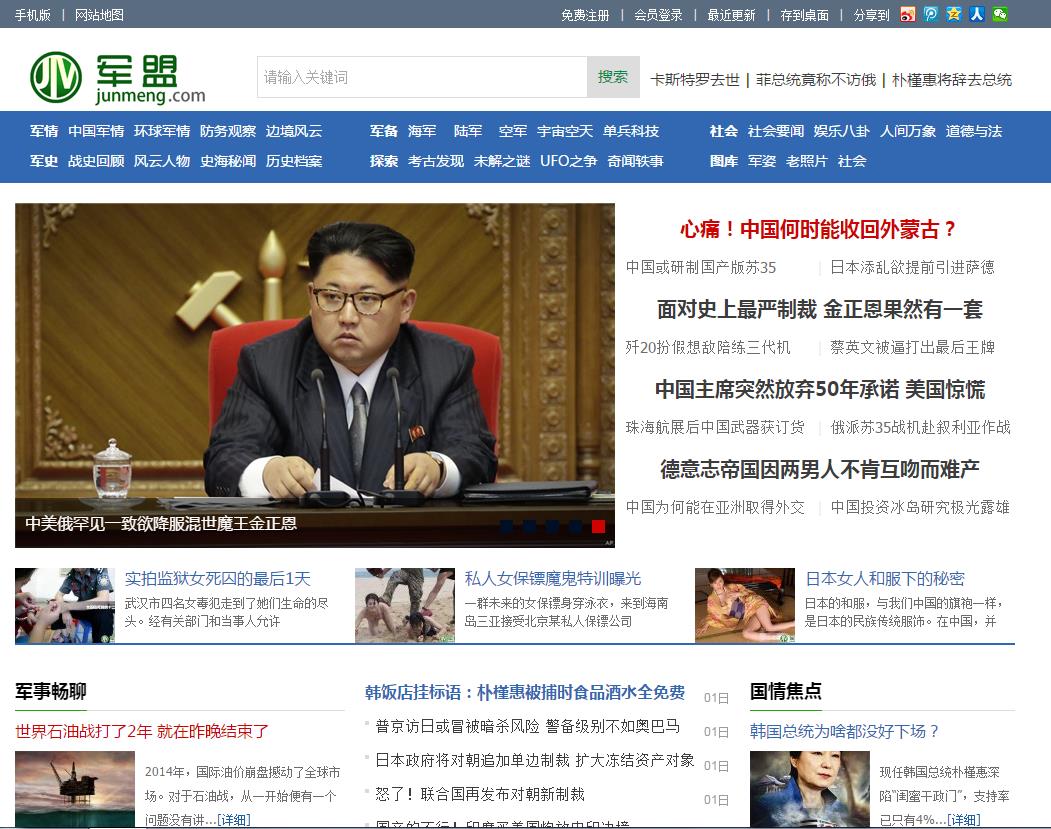Open 风云人物 in navigation bar
The width and height of the screenshot is (1051, 829).
162,162
